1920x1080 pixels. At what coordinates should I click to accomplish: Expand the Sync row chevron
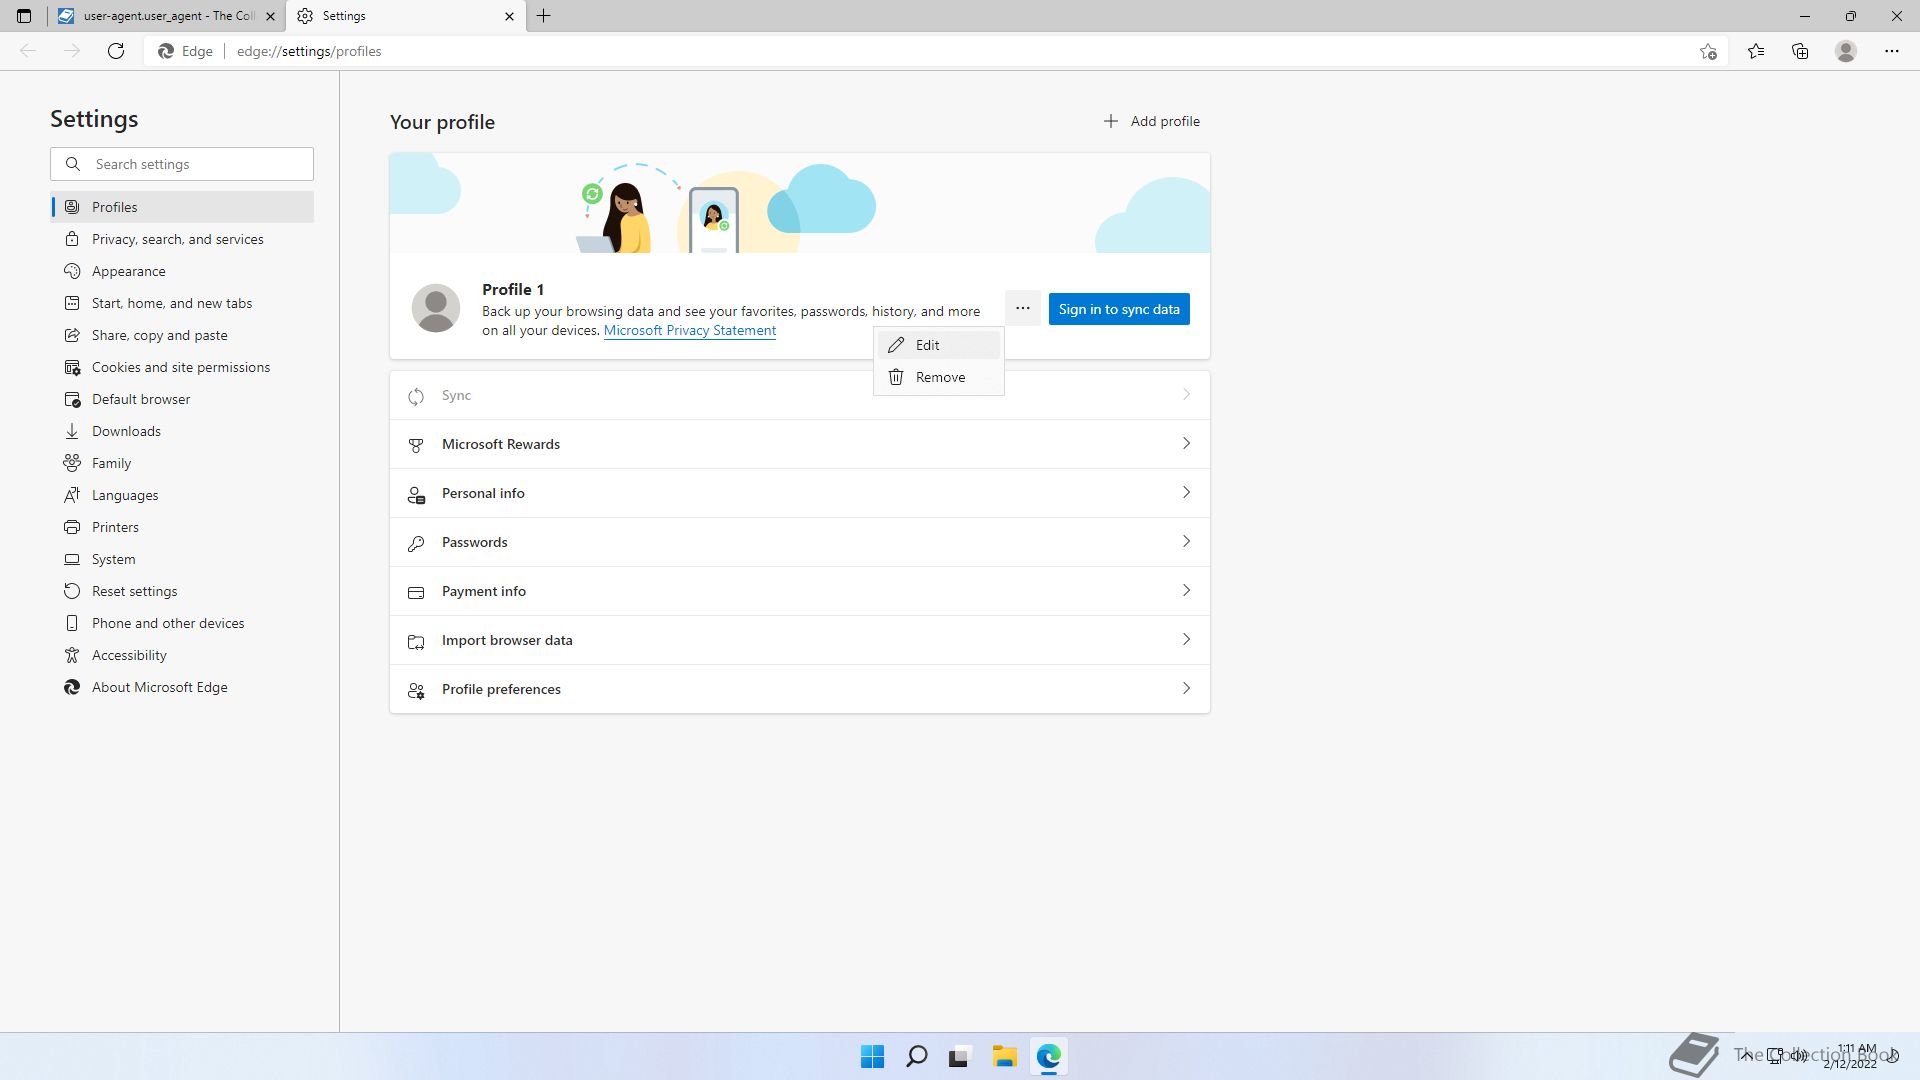[x=1186, y=395]
